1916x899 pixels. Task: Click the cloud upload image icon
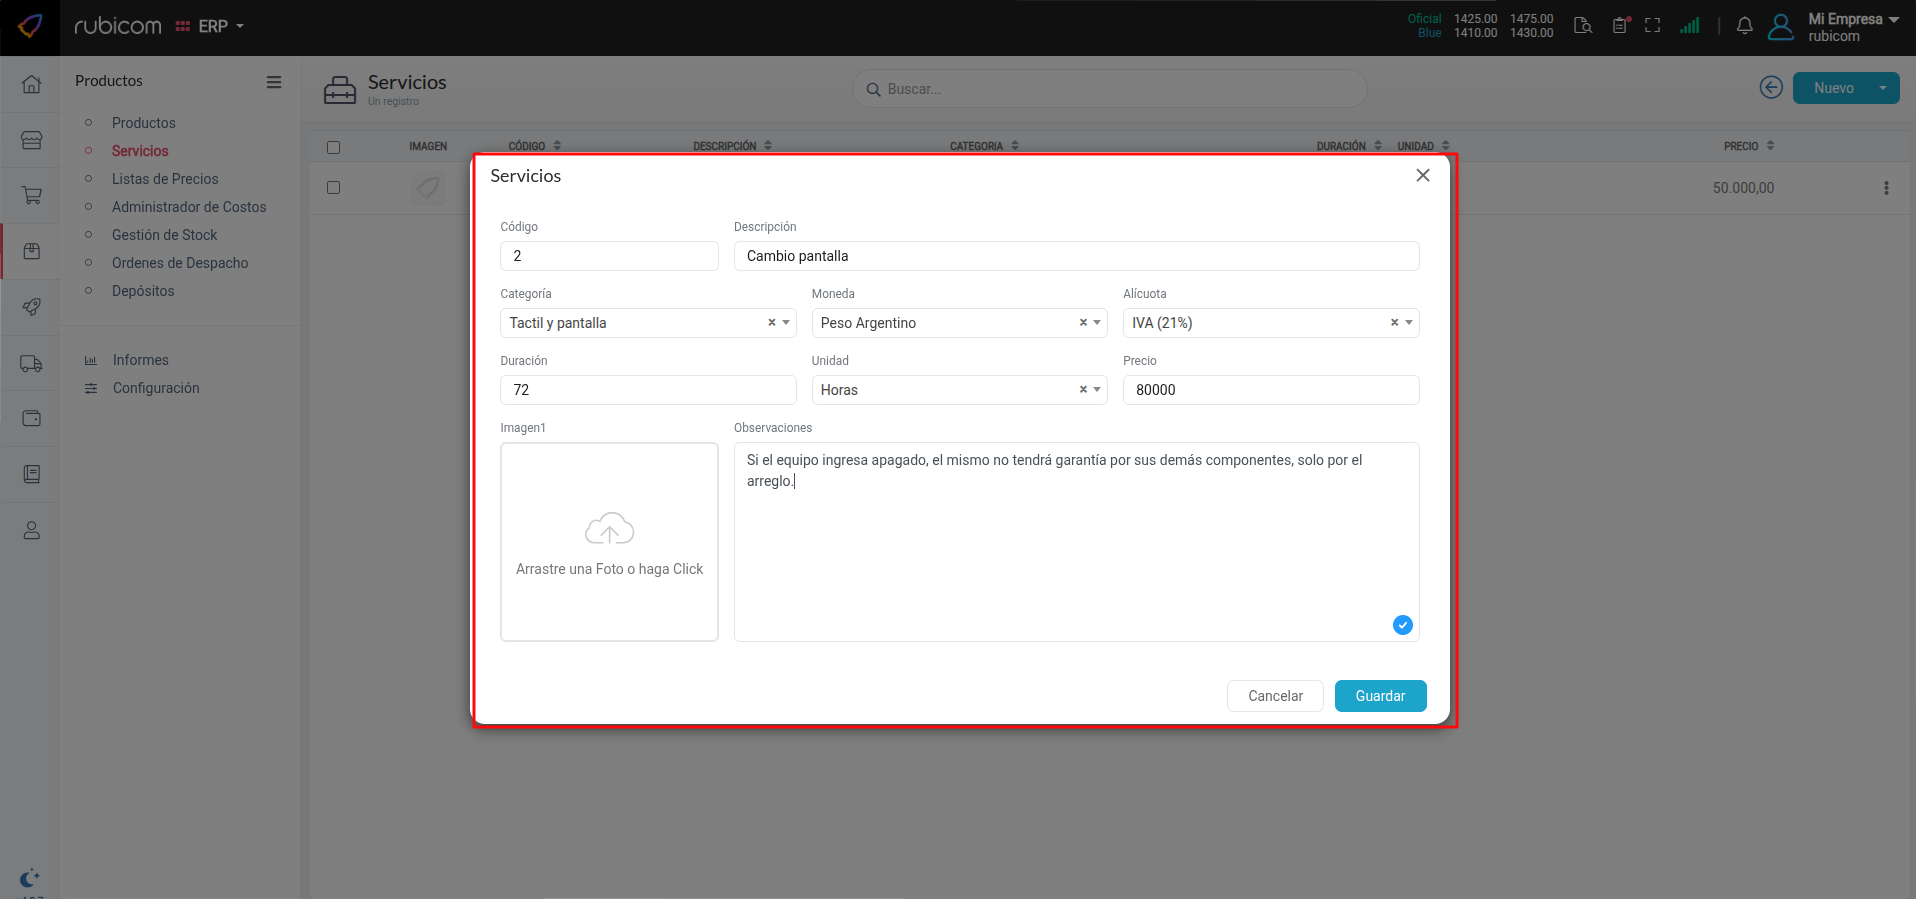(x=609, y=529)
